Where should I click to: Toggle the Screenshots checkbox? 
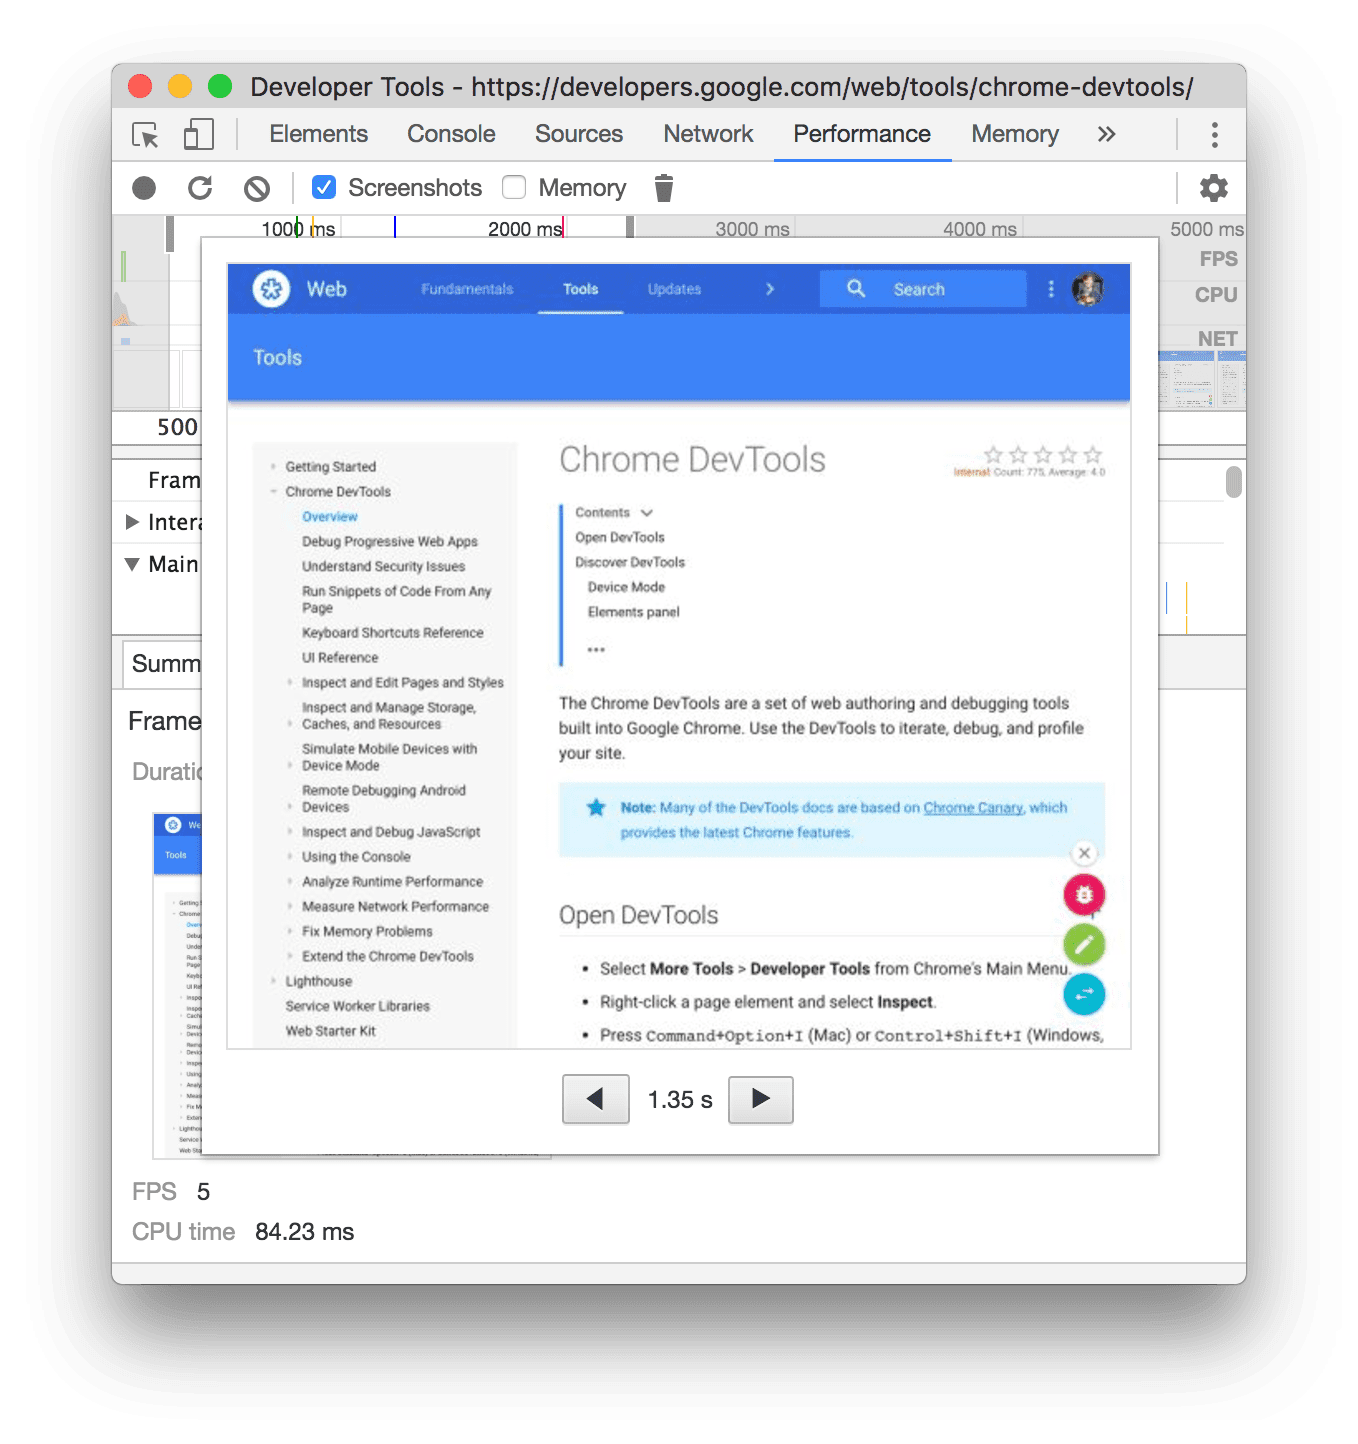pos(323,187)
